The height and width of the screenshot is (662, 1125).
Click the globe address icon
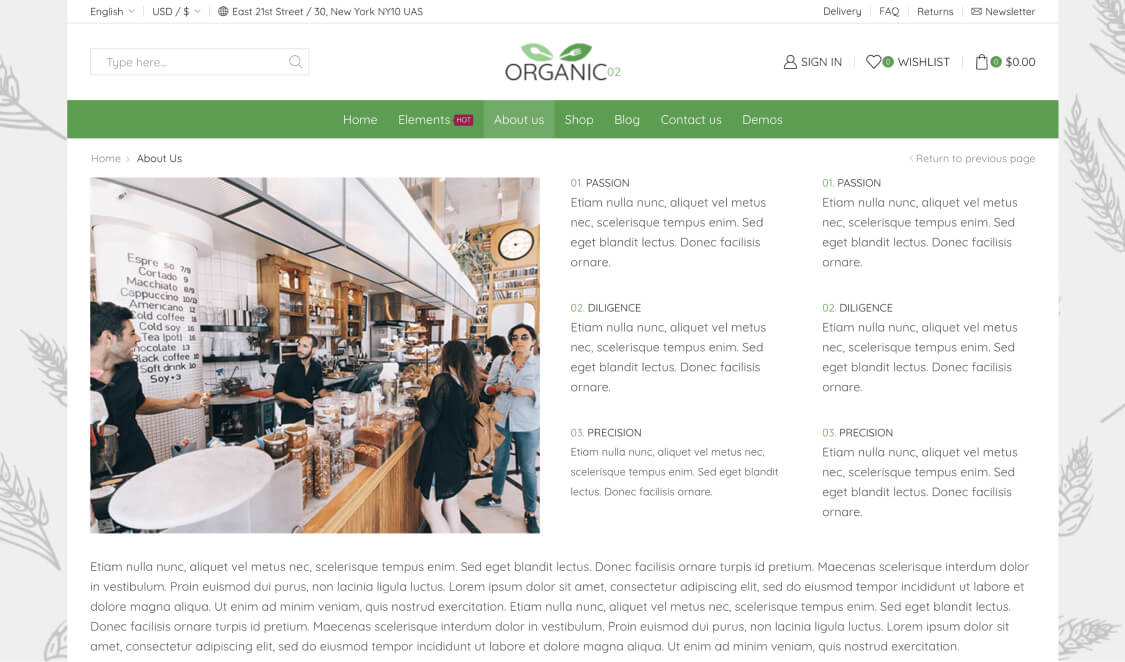click(223, 11)
